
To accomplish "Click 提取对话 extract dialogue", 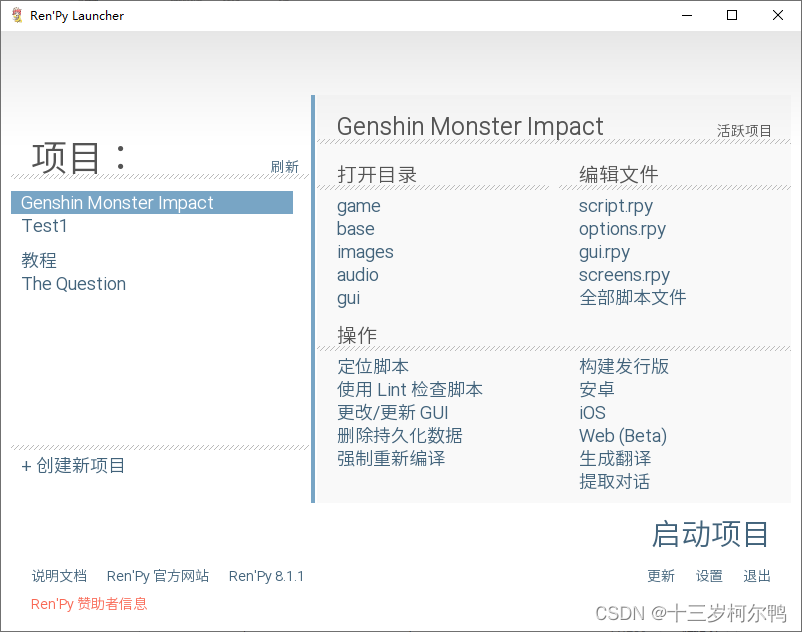I will 614,482.
